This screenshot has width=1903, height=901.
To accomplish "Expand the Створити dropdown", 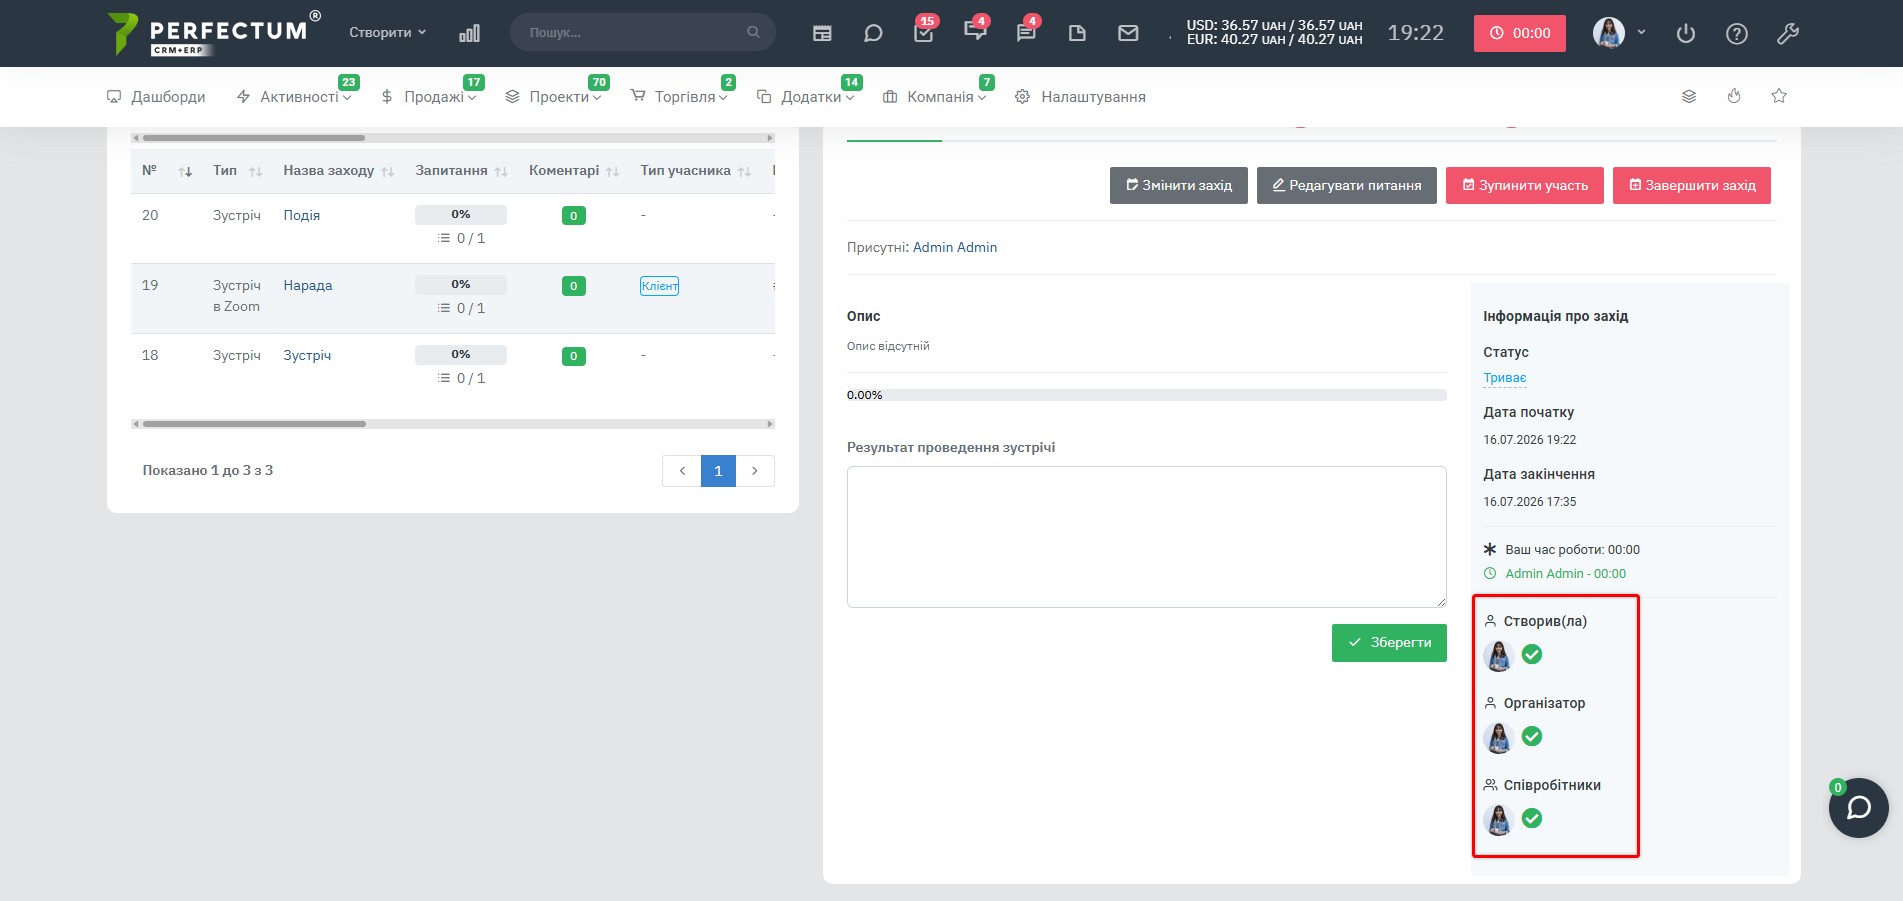I will (x=387, y=32).
